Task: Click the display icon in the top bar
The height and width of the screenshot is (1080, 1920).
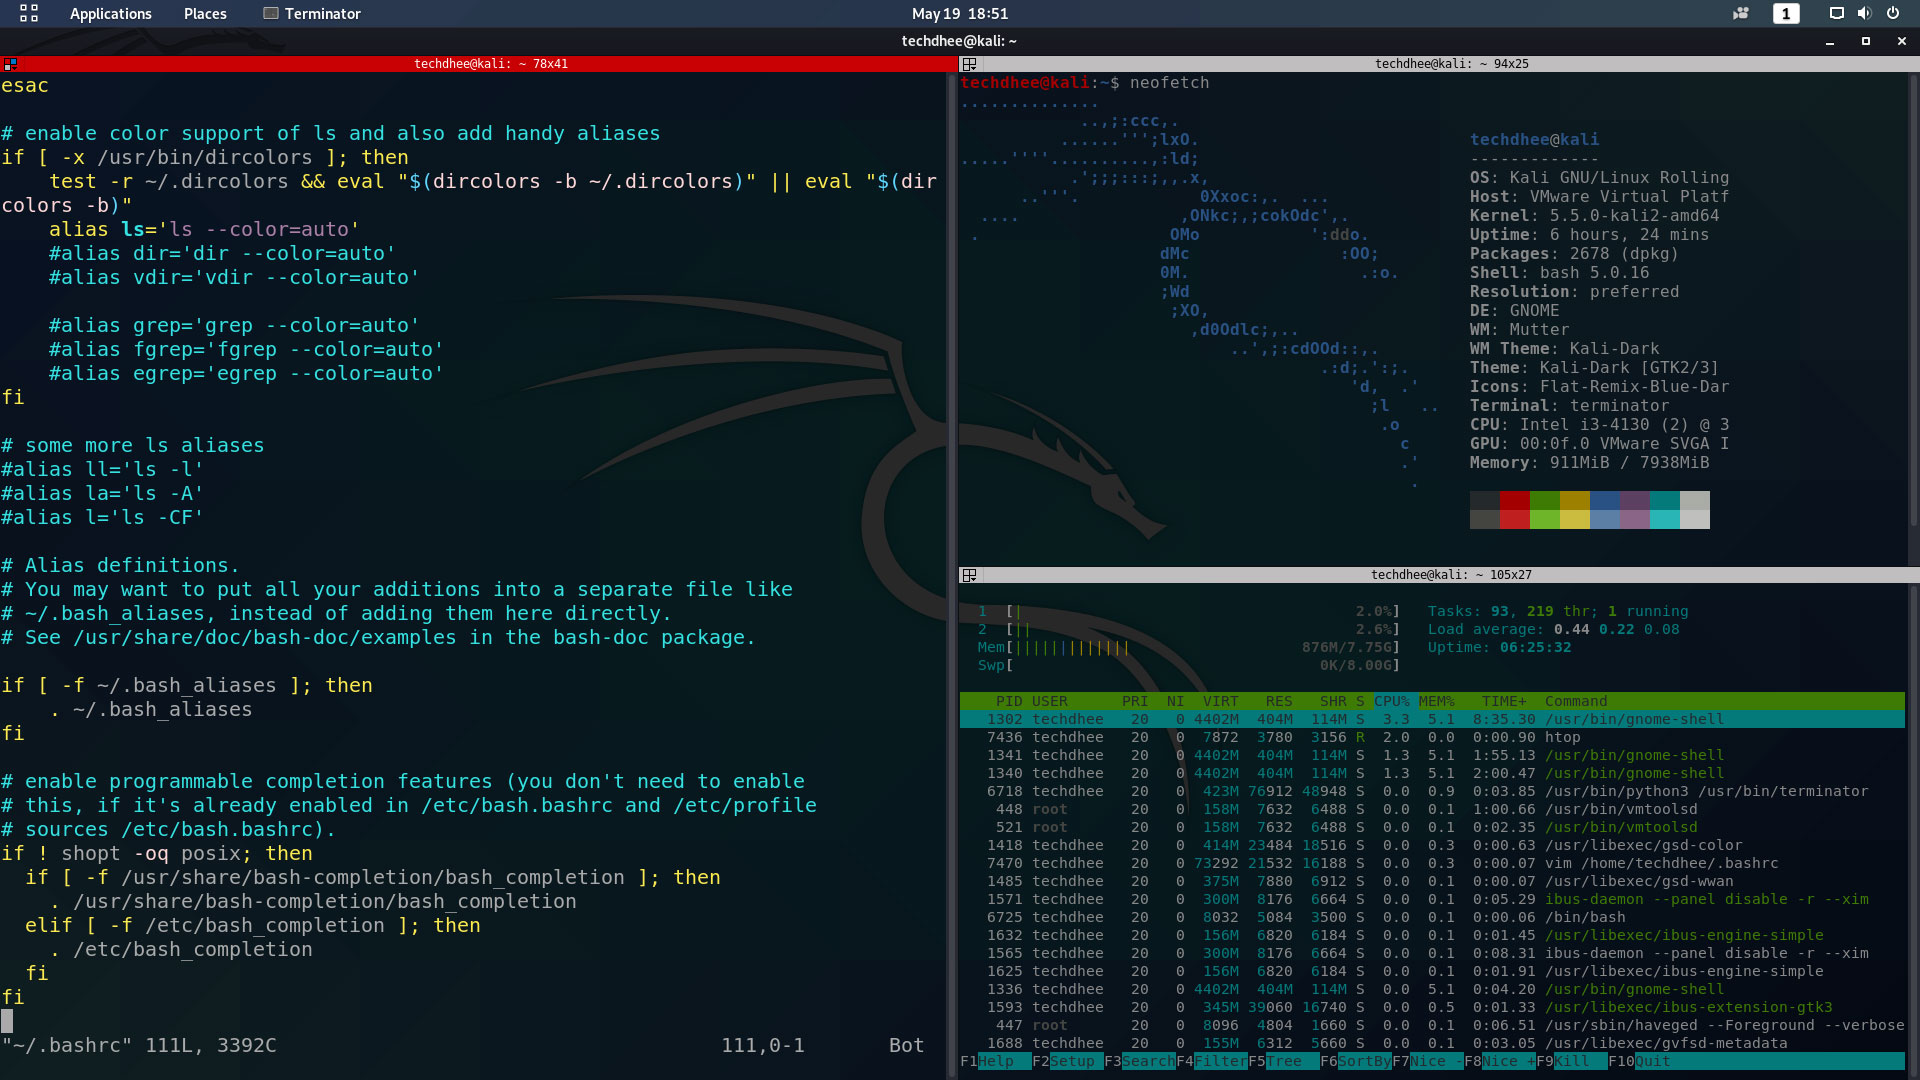Action: pyautogui.click(x=1837, y=14)
